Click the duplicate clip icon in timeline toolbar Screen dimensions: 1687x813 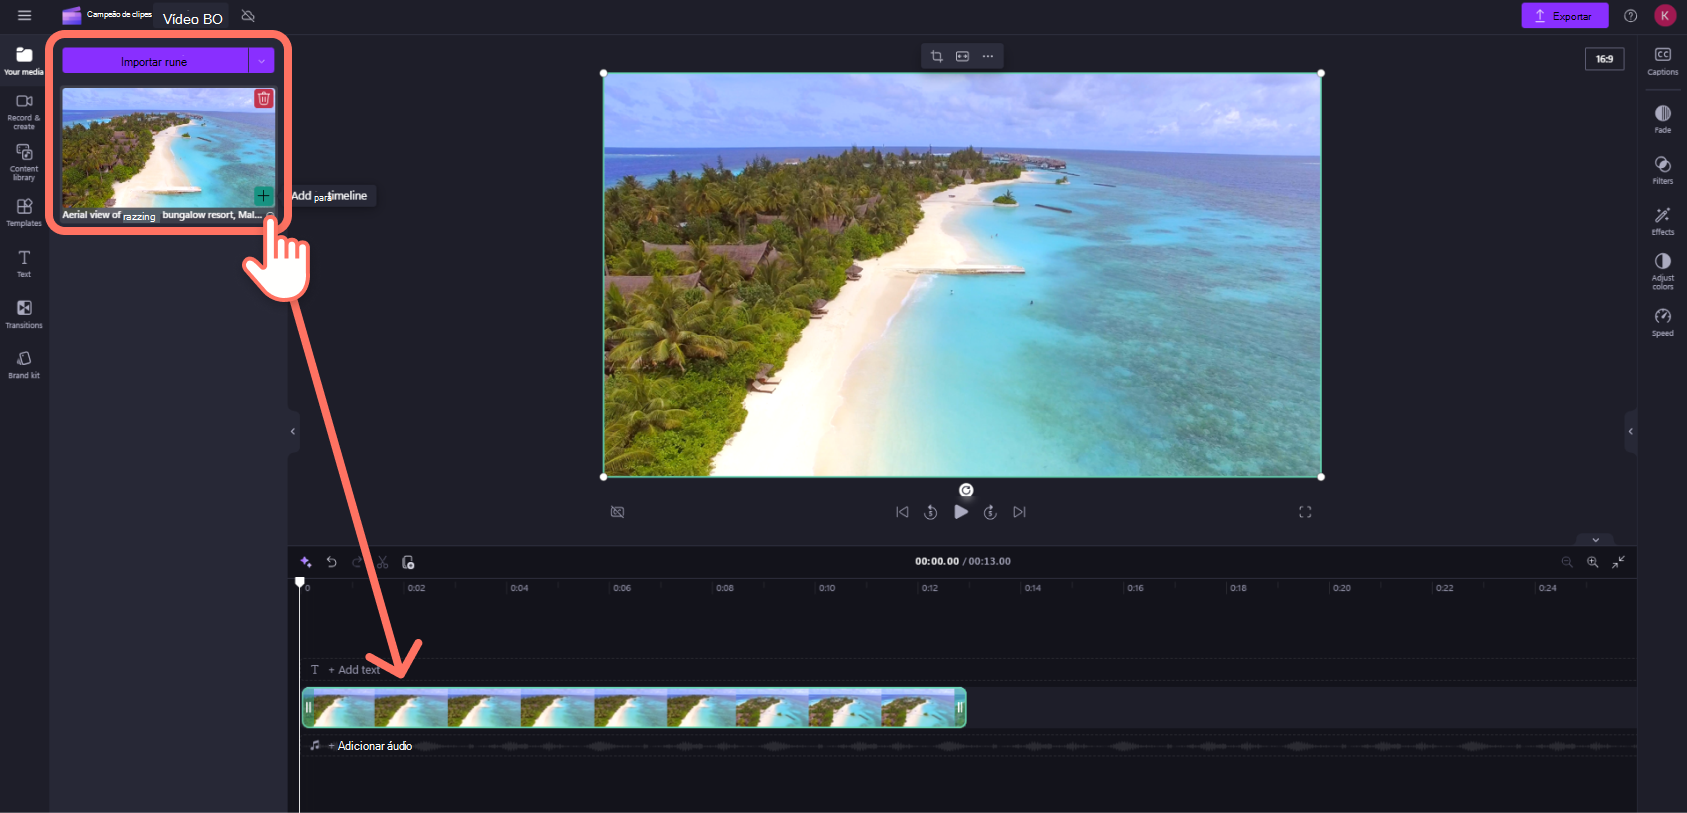[x=408, y=562]
